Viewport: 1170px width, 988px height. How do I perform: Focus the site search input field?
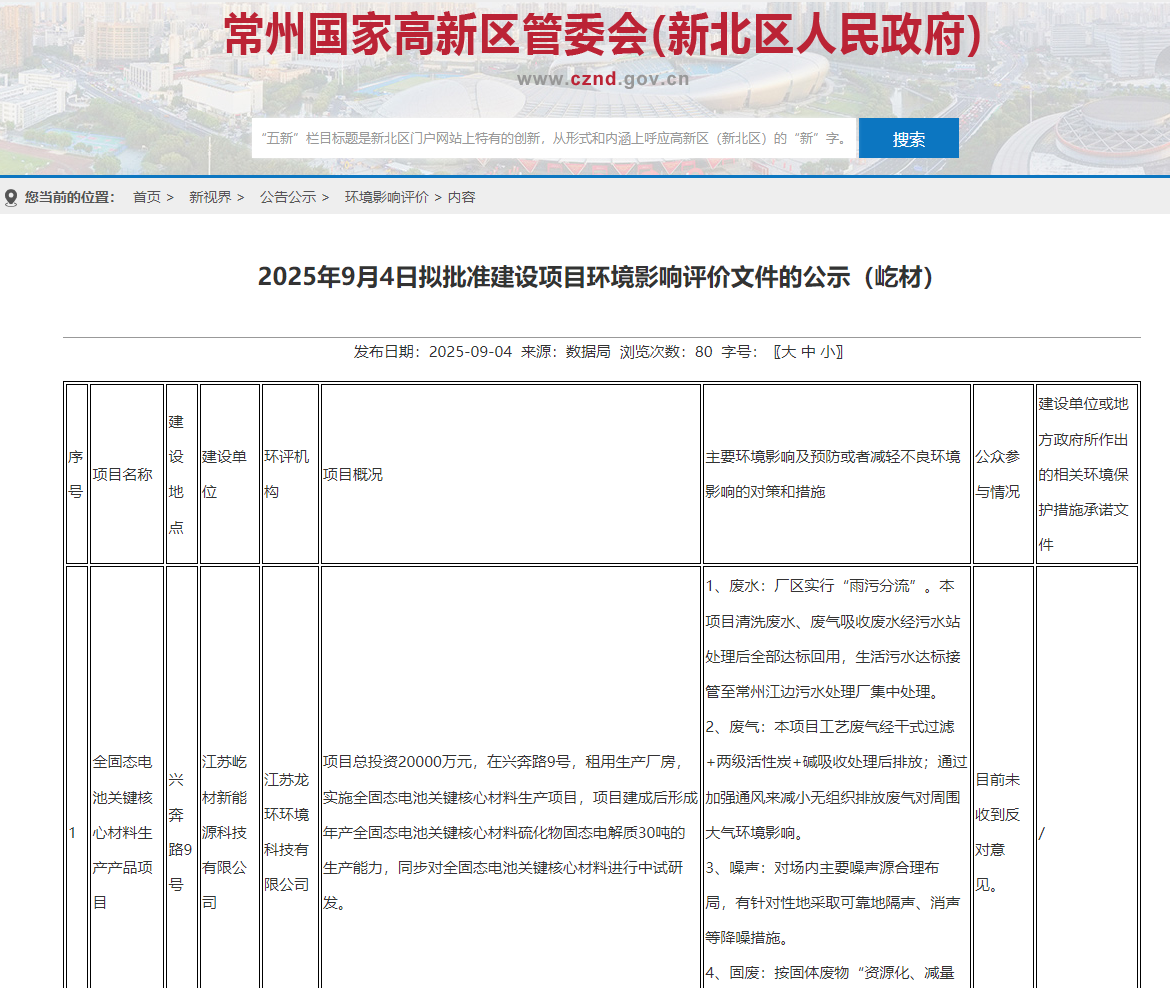(554, 138)
